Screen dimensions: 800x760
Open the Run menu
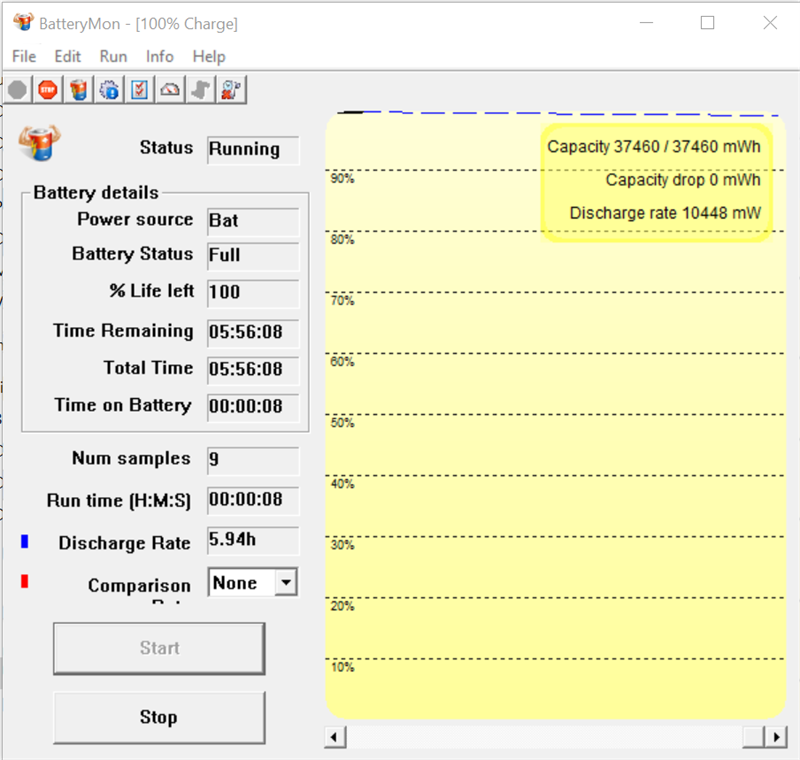coord(113,56)
